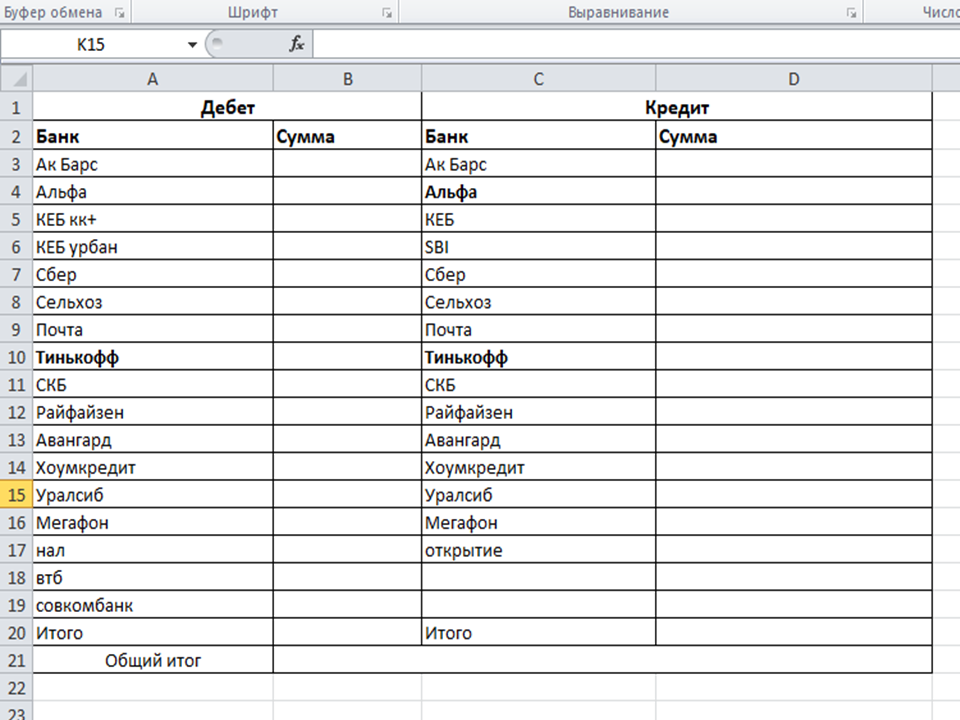Select cell Итого in column C
The width and height of the screenshot is (960, 720).
click(x=538, y=632)
